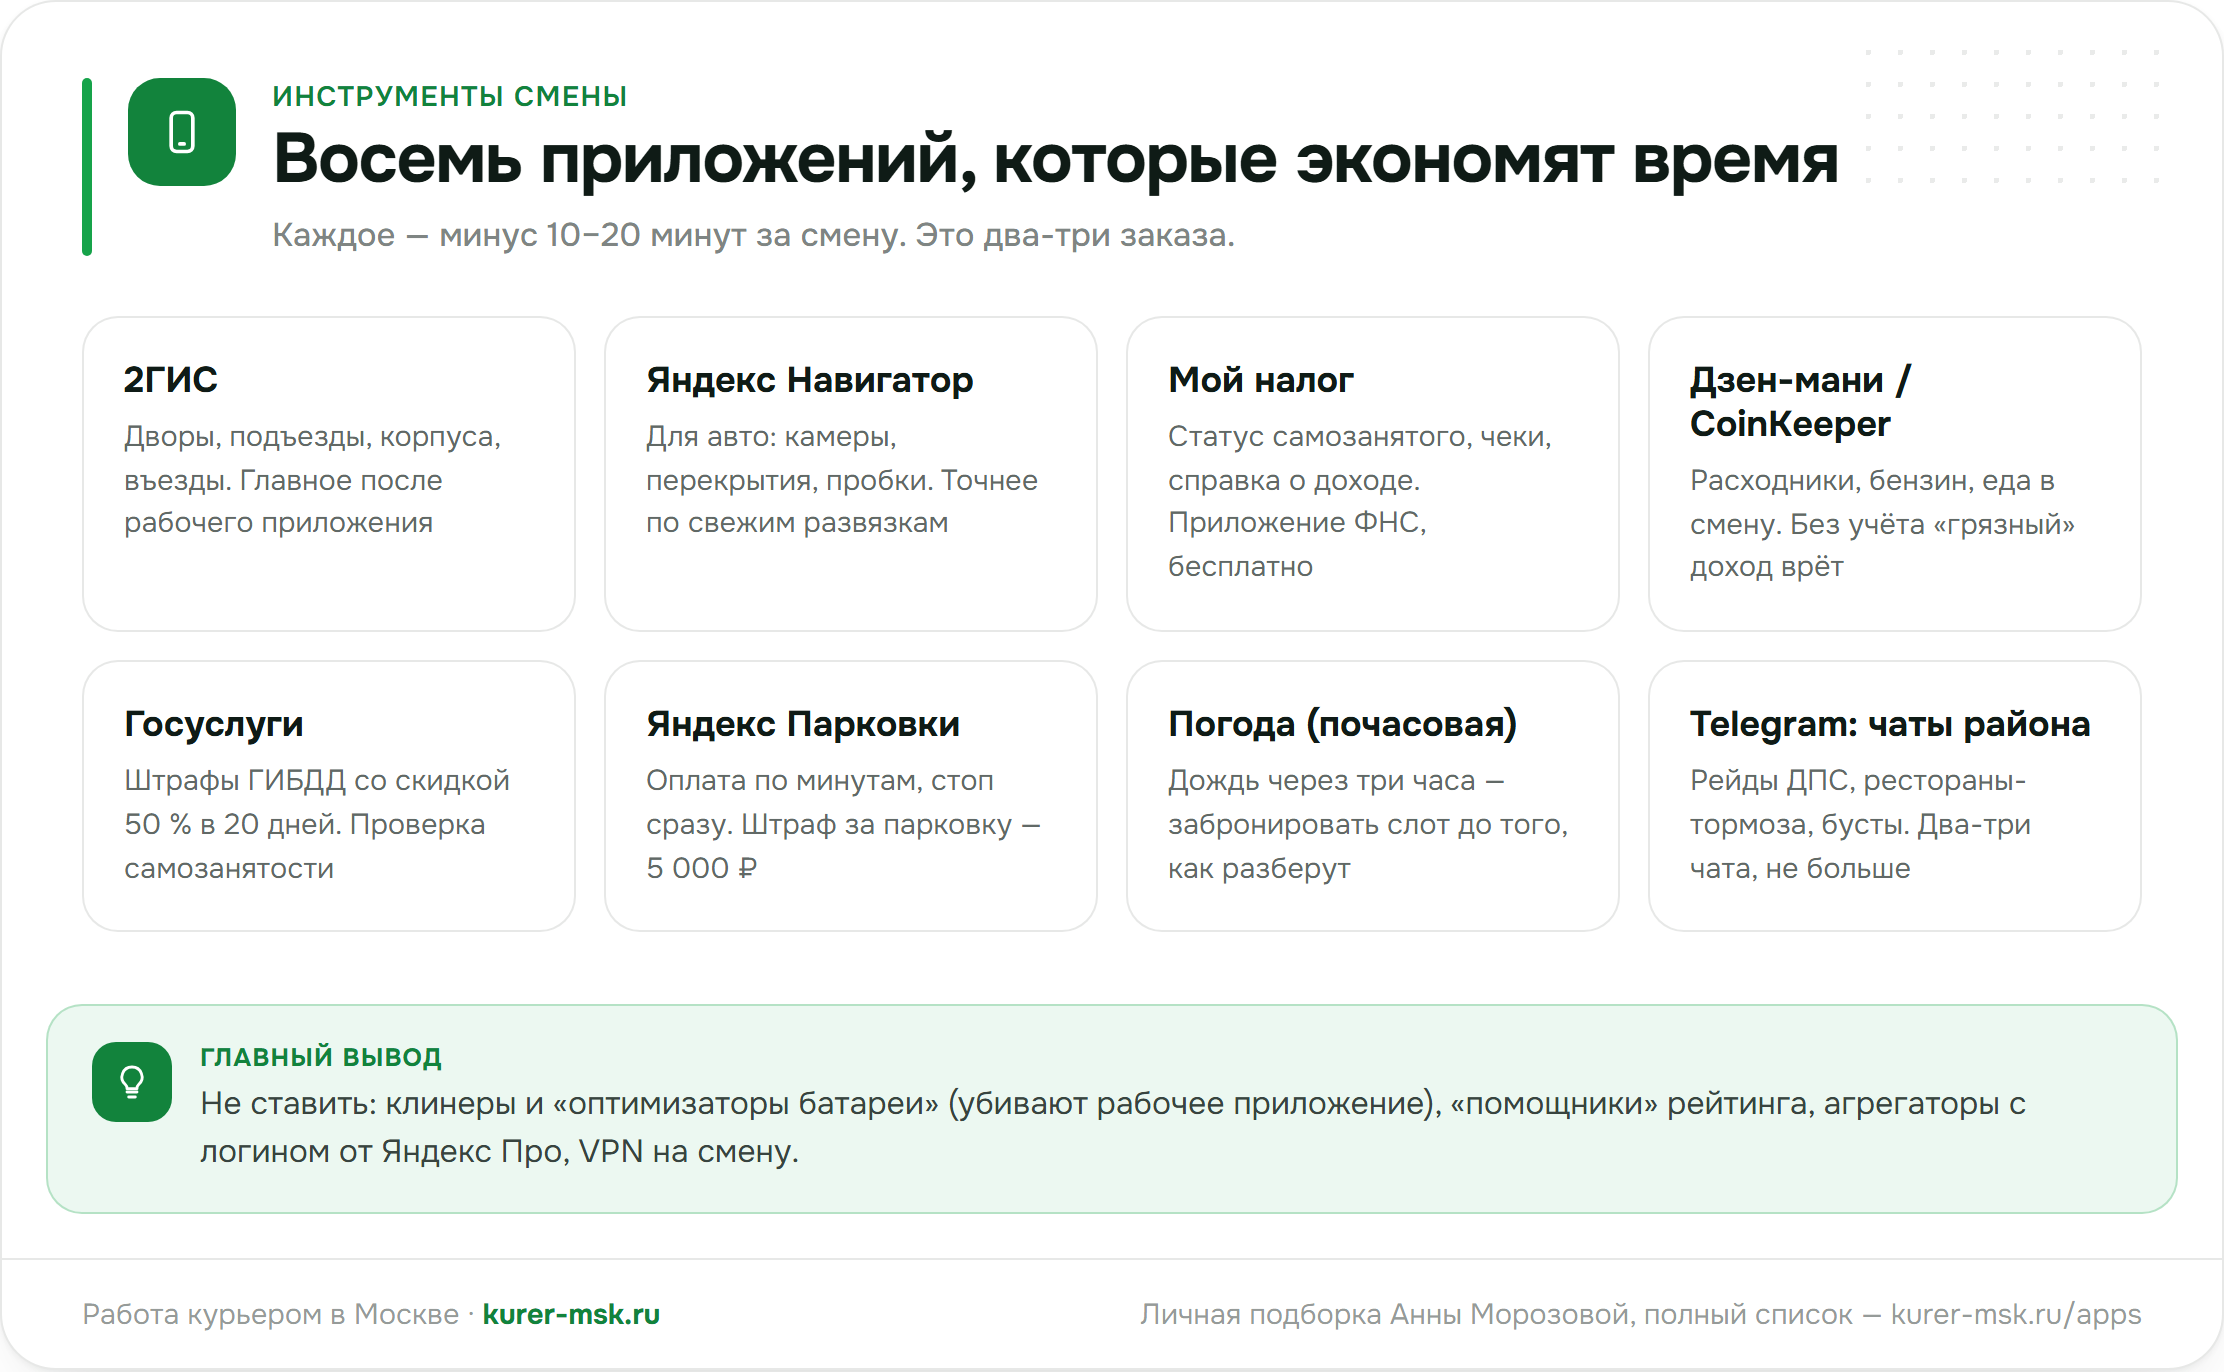The height and width of the screenshot is (1372, 2224).
Task: Click the ИНСТРУМЕНТЫ СМЕНЫ label
Action: [450, 96]
